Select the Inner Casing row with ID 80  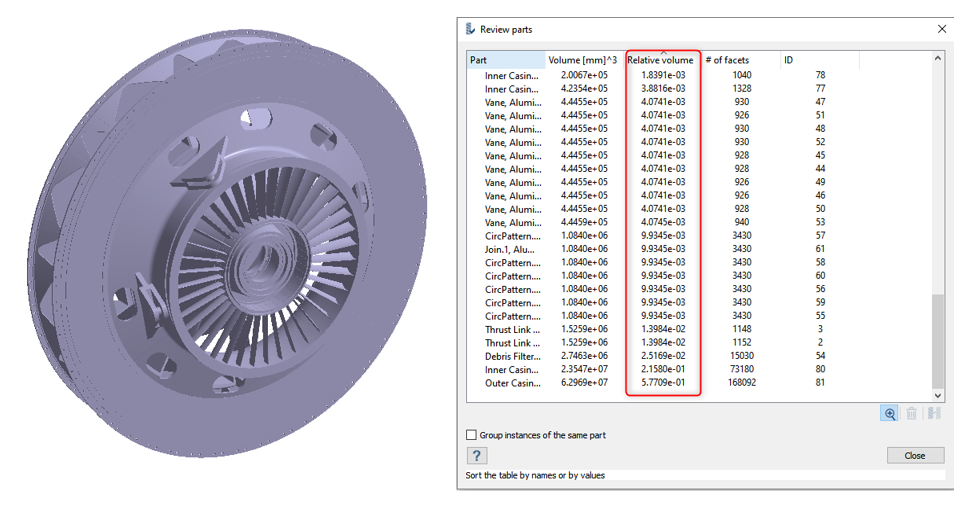[512, 370]
